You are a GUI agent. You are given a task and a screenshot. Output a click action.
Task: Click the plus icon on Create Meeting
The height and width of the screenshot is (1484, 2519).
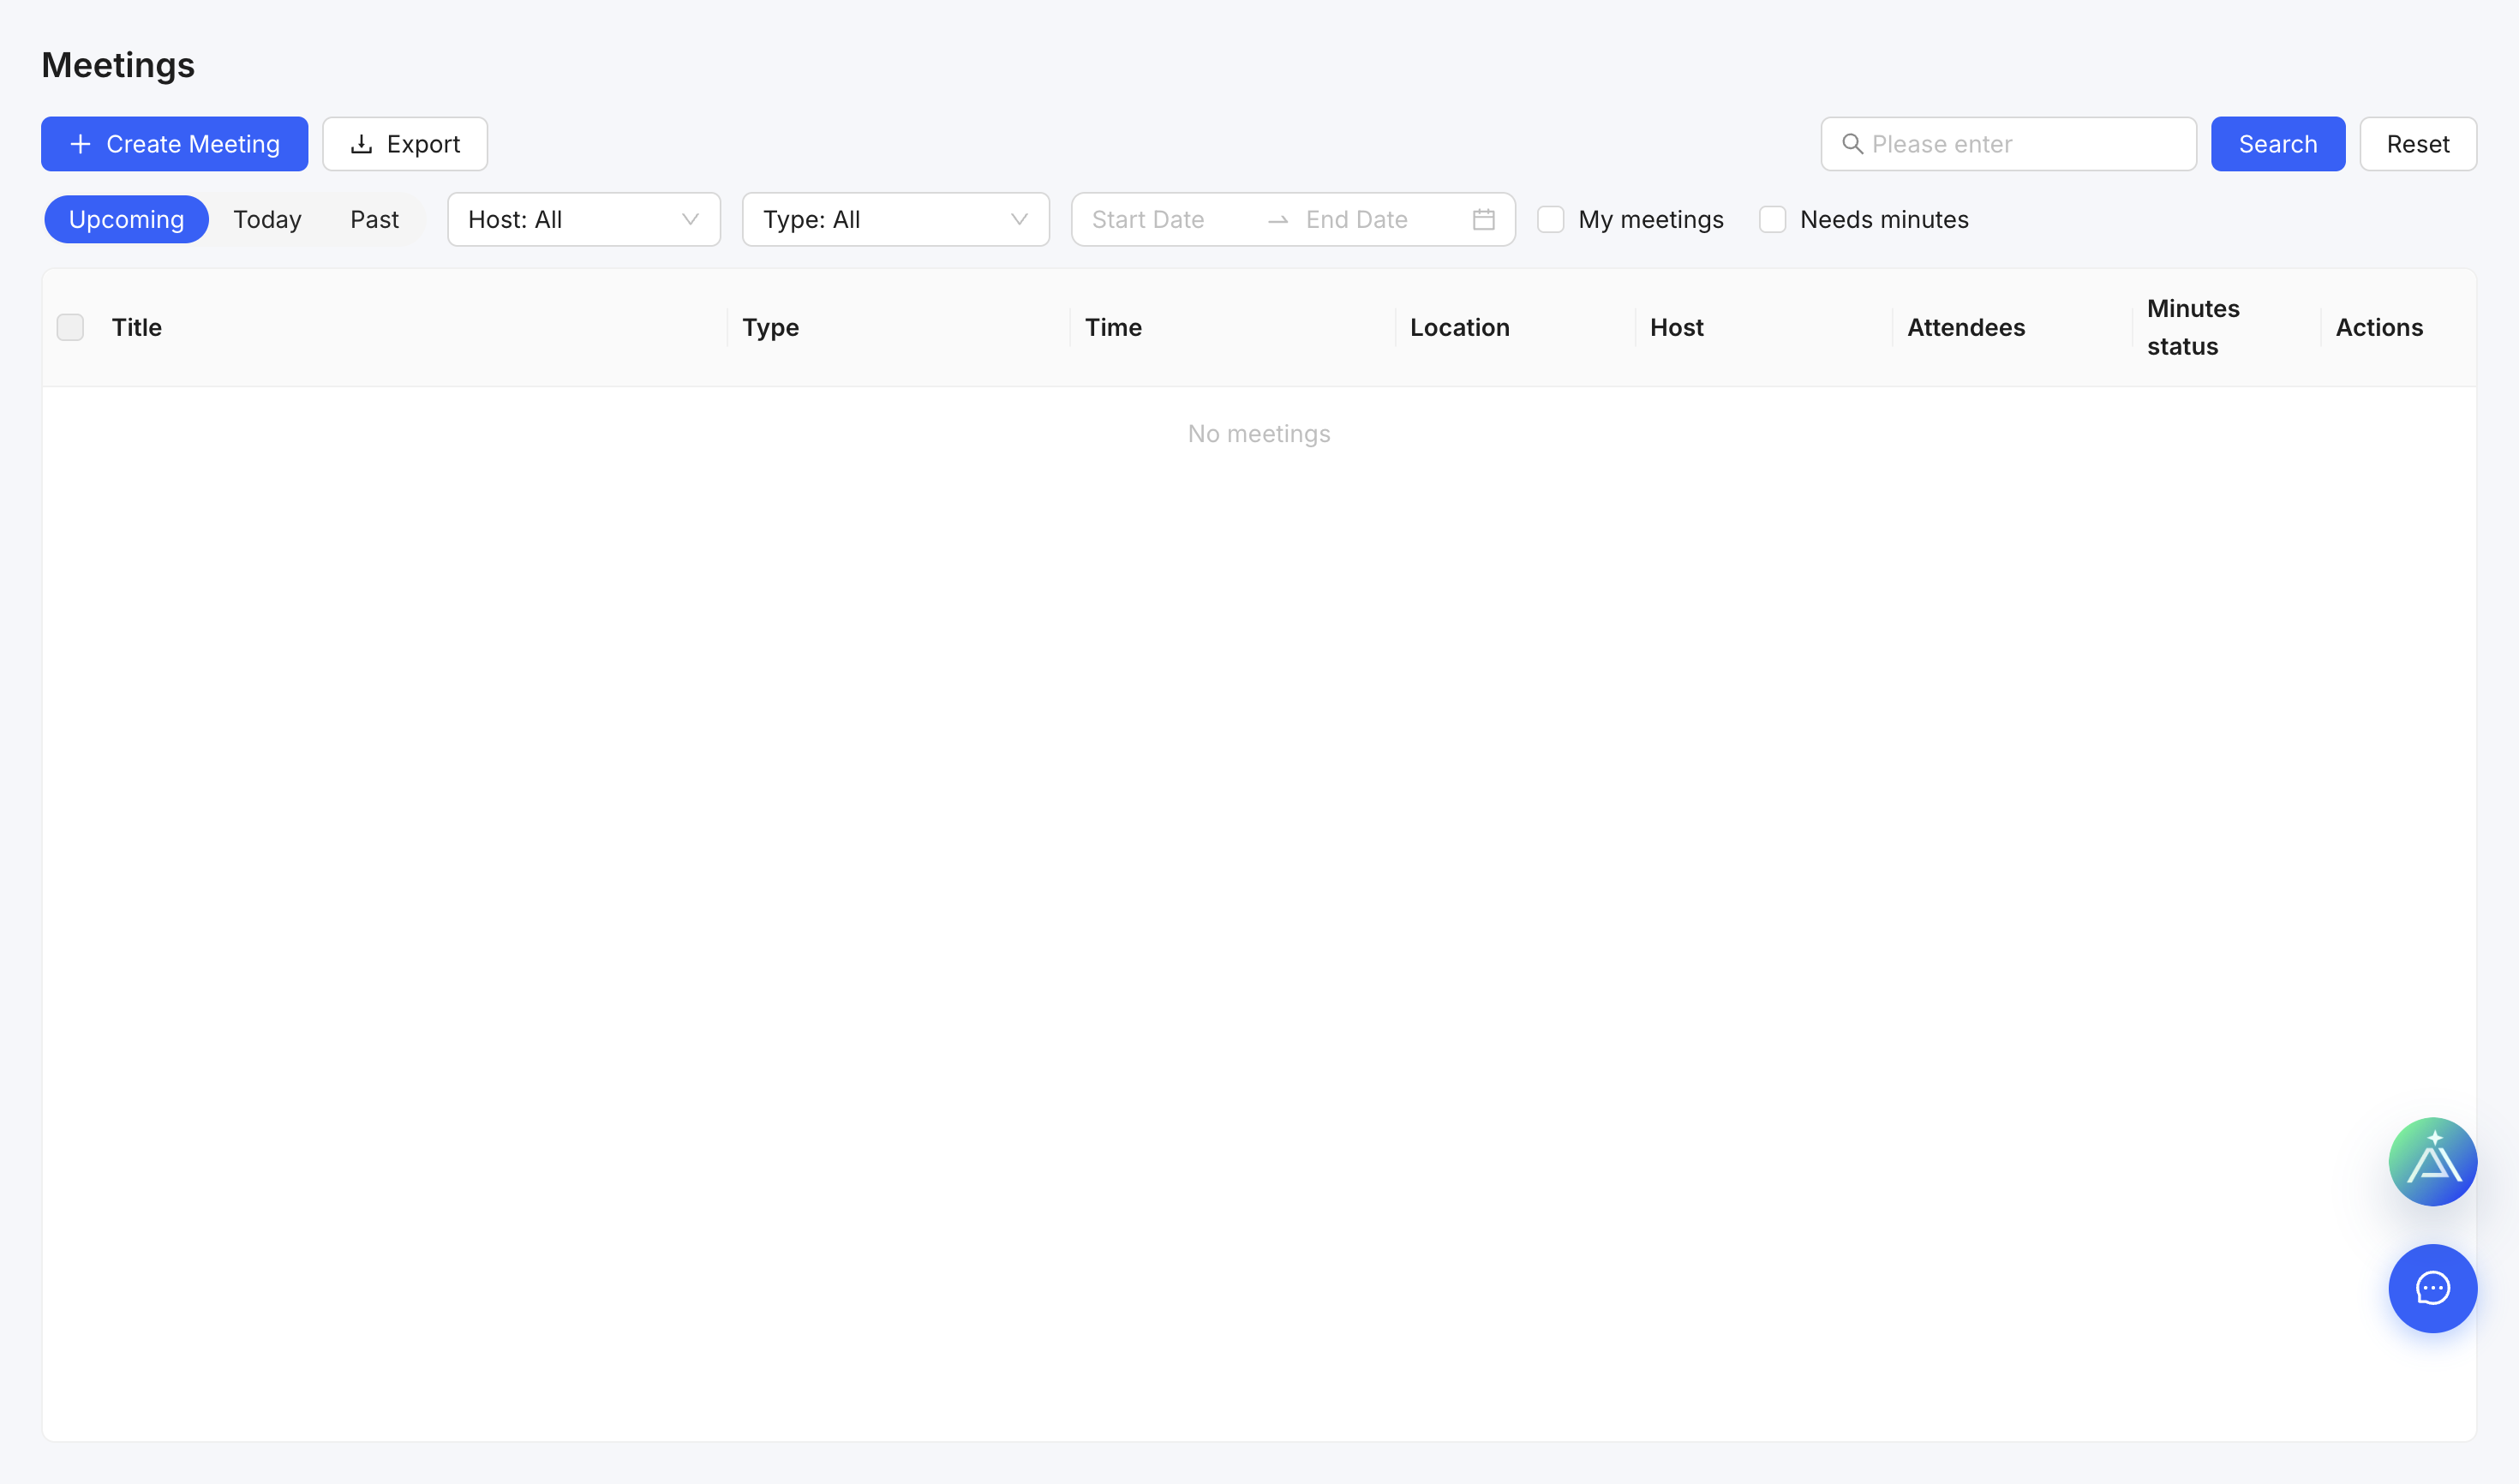click(x=80, y=144)
